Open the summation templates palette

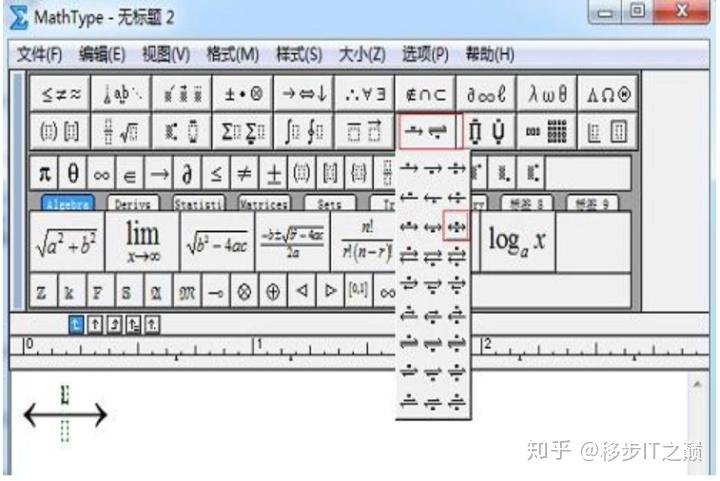coord(243,132)
